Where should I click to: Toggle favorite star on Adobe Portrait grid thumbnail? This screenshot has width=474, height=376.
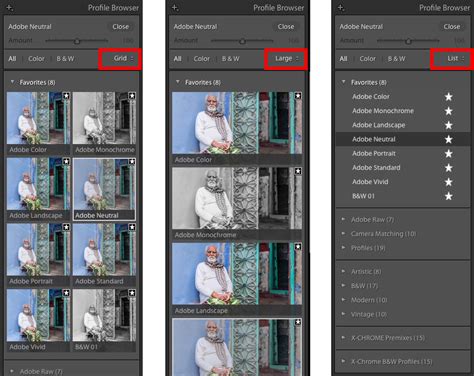(x=66, y=227)
